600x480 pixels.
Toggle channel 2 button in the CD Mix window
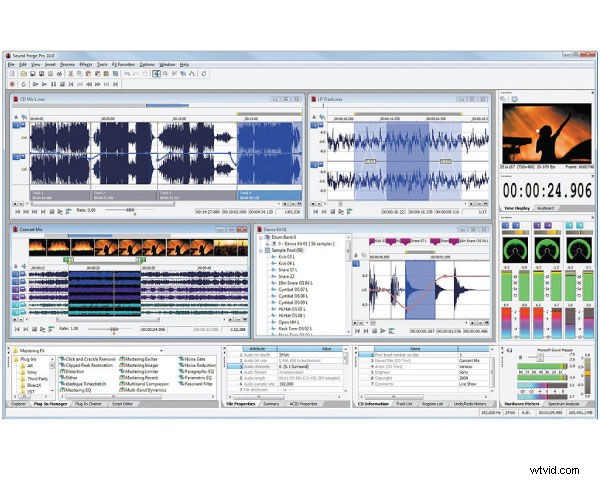pos(16,157)
